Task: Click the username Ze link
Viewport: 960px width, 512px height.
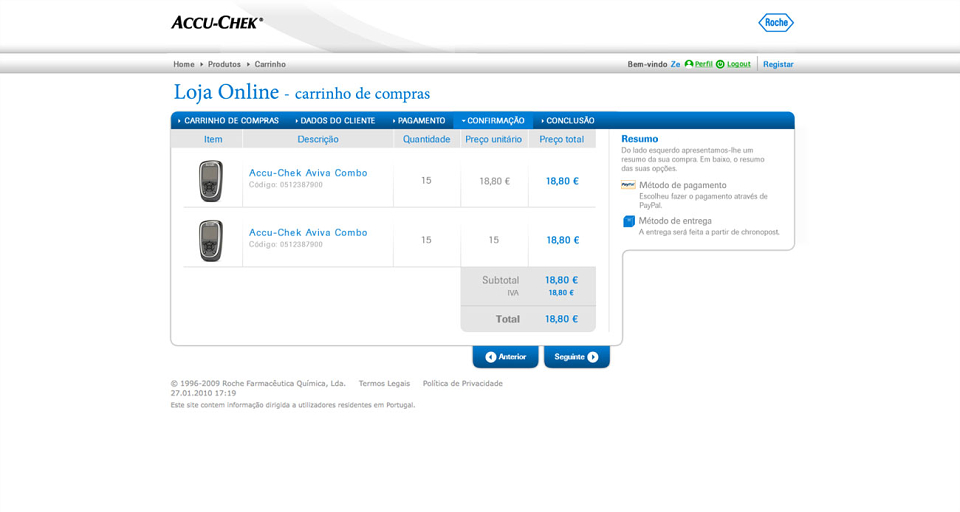Action: (x=675, y=64)
